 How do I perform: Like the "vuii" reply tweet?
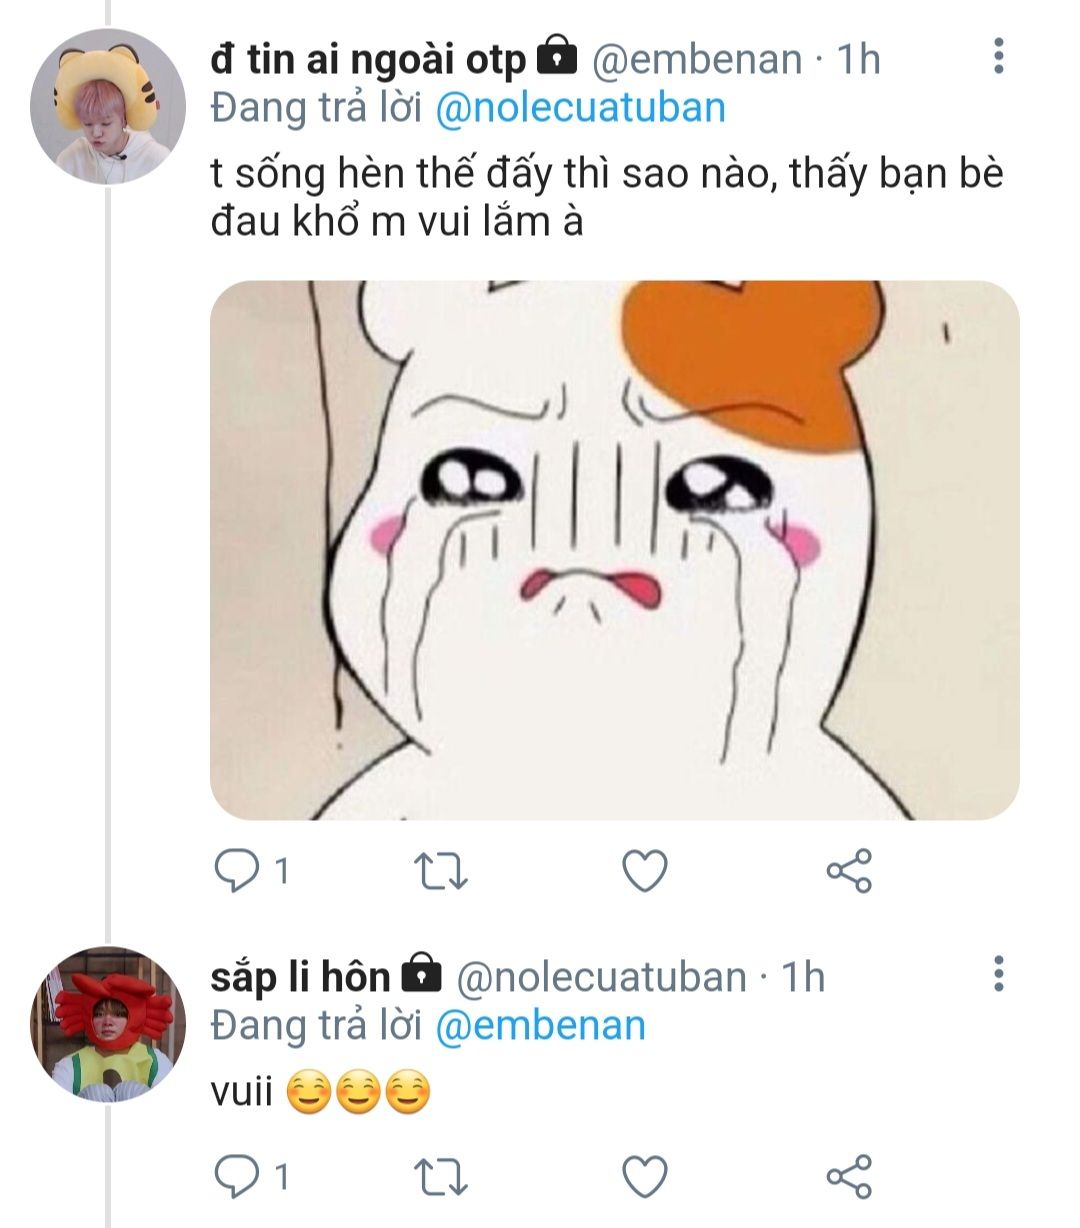[645, 1177]
